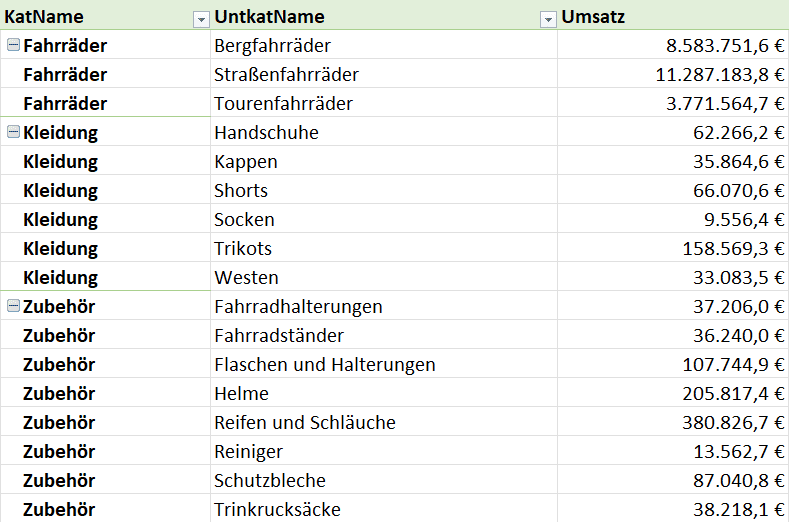
Task: Open the KatName filter dropdown
Action: (x=200, y=18)
